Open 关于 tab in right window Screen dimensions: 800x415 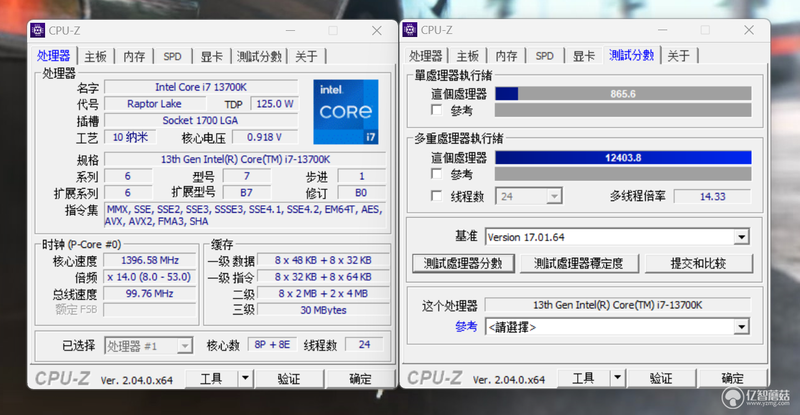(679, 56)
